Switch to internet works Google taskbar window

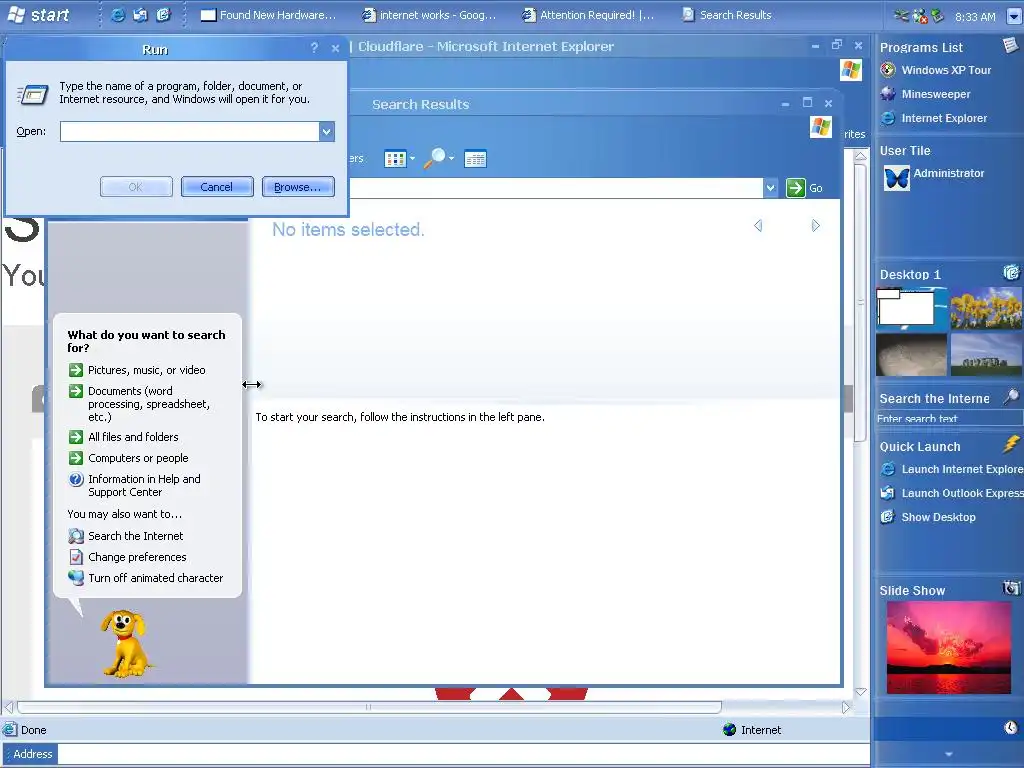429,14
